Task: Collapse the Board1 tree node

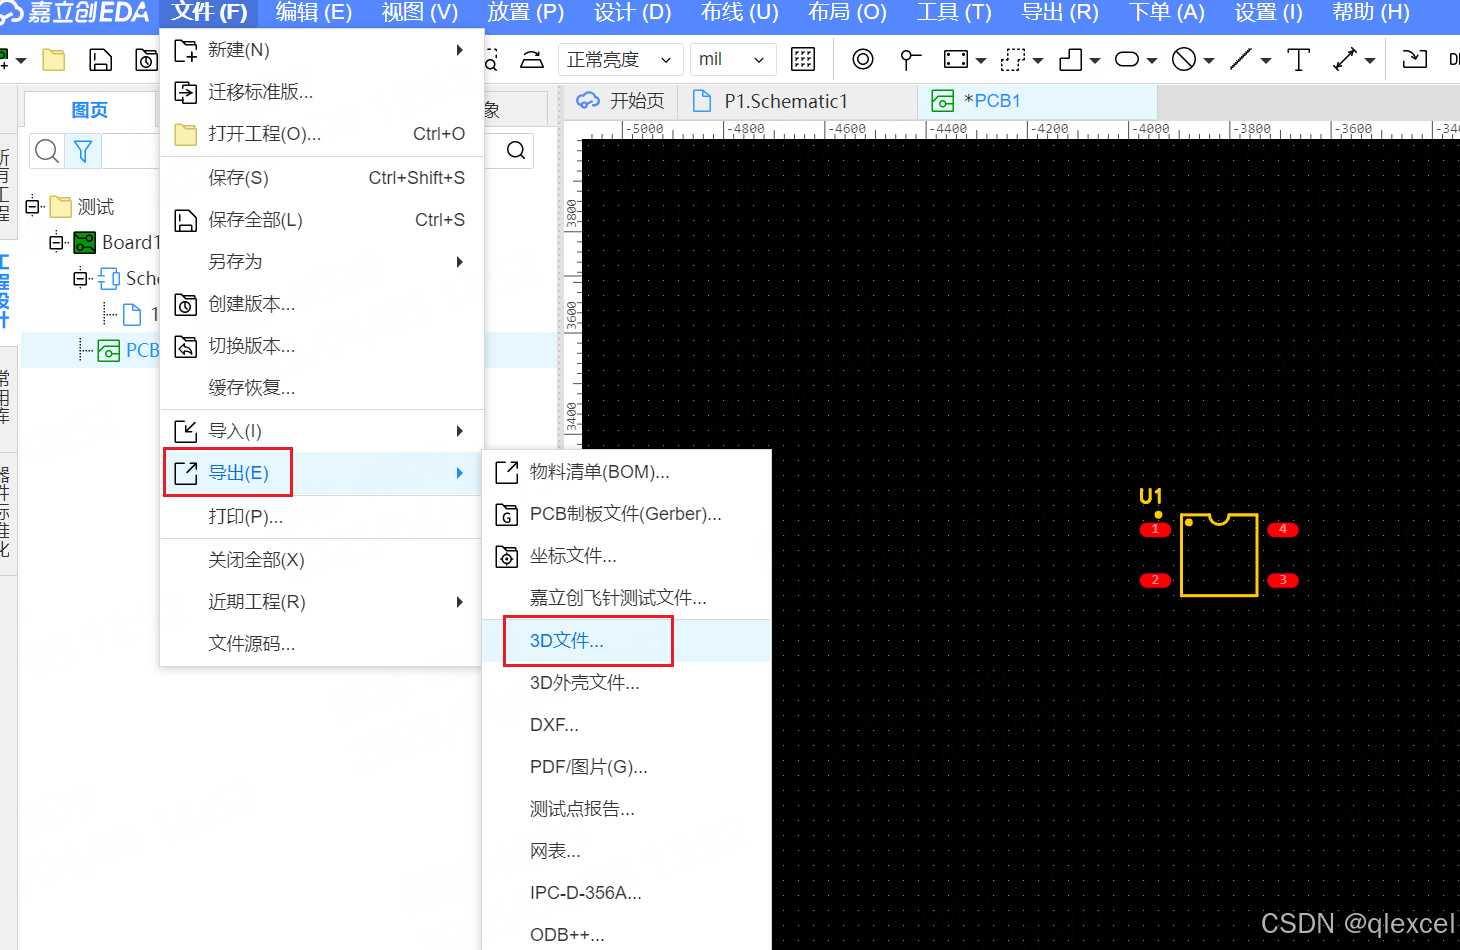Action: tap(57, 242)
